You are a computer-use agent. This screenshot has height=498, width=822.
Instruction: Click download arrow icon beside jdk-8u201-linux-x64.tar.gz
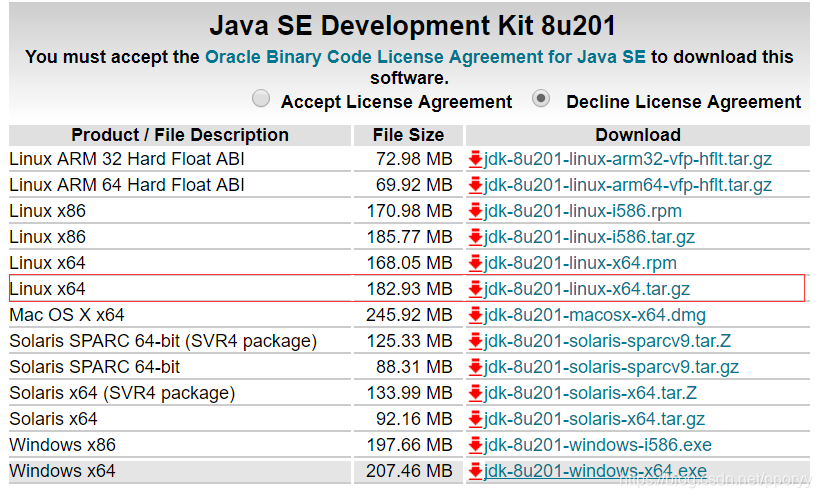(x=475, y=289)
